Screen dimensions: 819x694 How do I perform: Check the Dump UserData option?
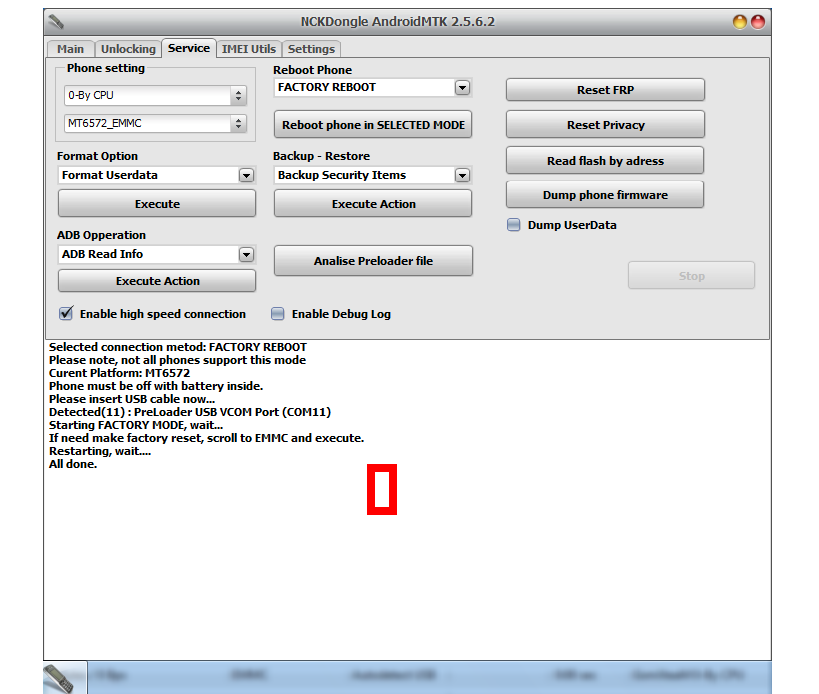click(513, 225)
